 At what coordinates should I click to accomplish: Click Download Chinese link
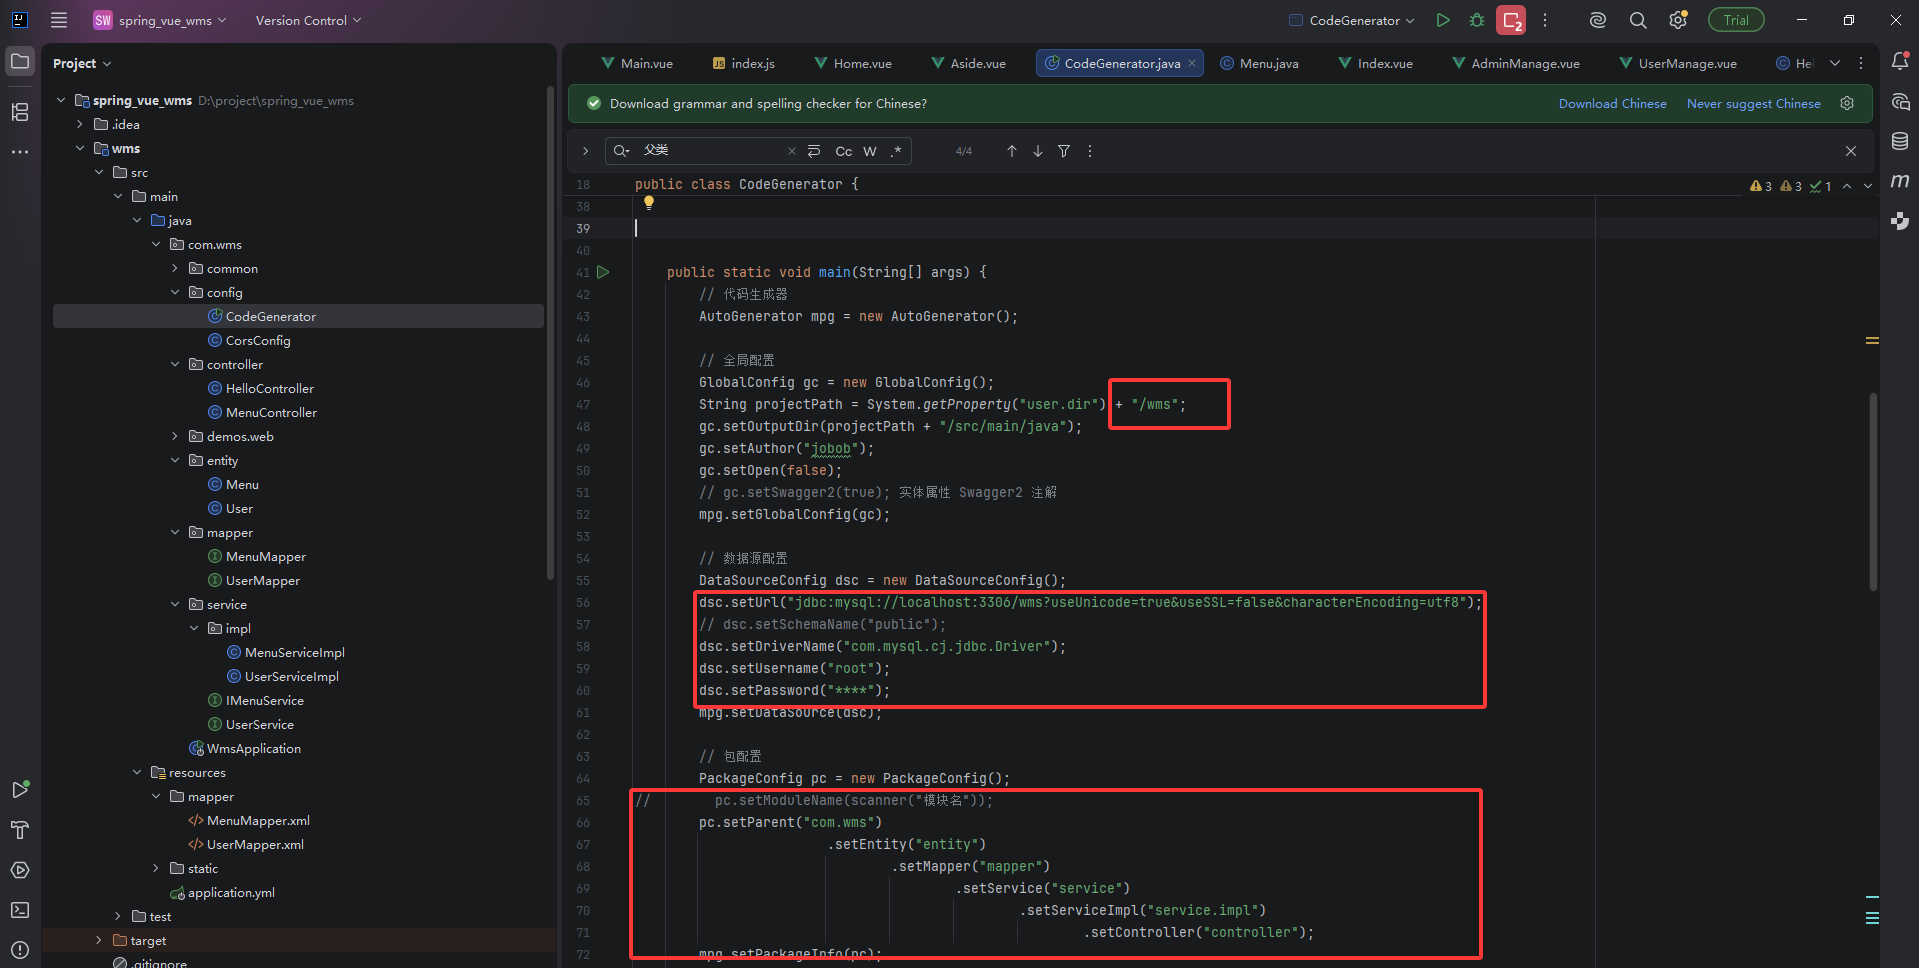pos(1612,103)
